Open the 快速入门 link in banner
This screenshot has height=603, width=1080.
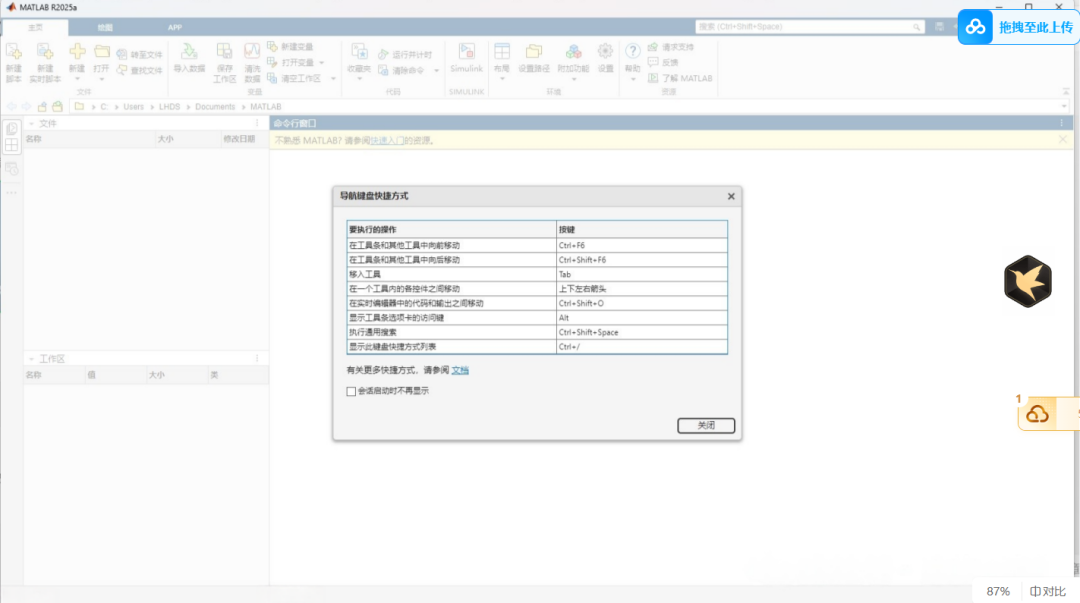pos(386,141)
